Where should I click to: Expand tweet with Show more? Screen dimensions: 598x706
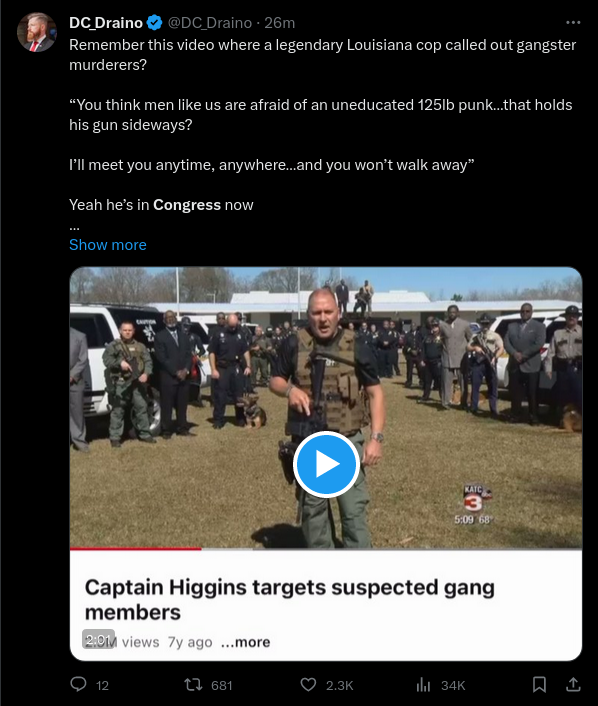click(x=108, y=244)
